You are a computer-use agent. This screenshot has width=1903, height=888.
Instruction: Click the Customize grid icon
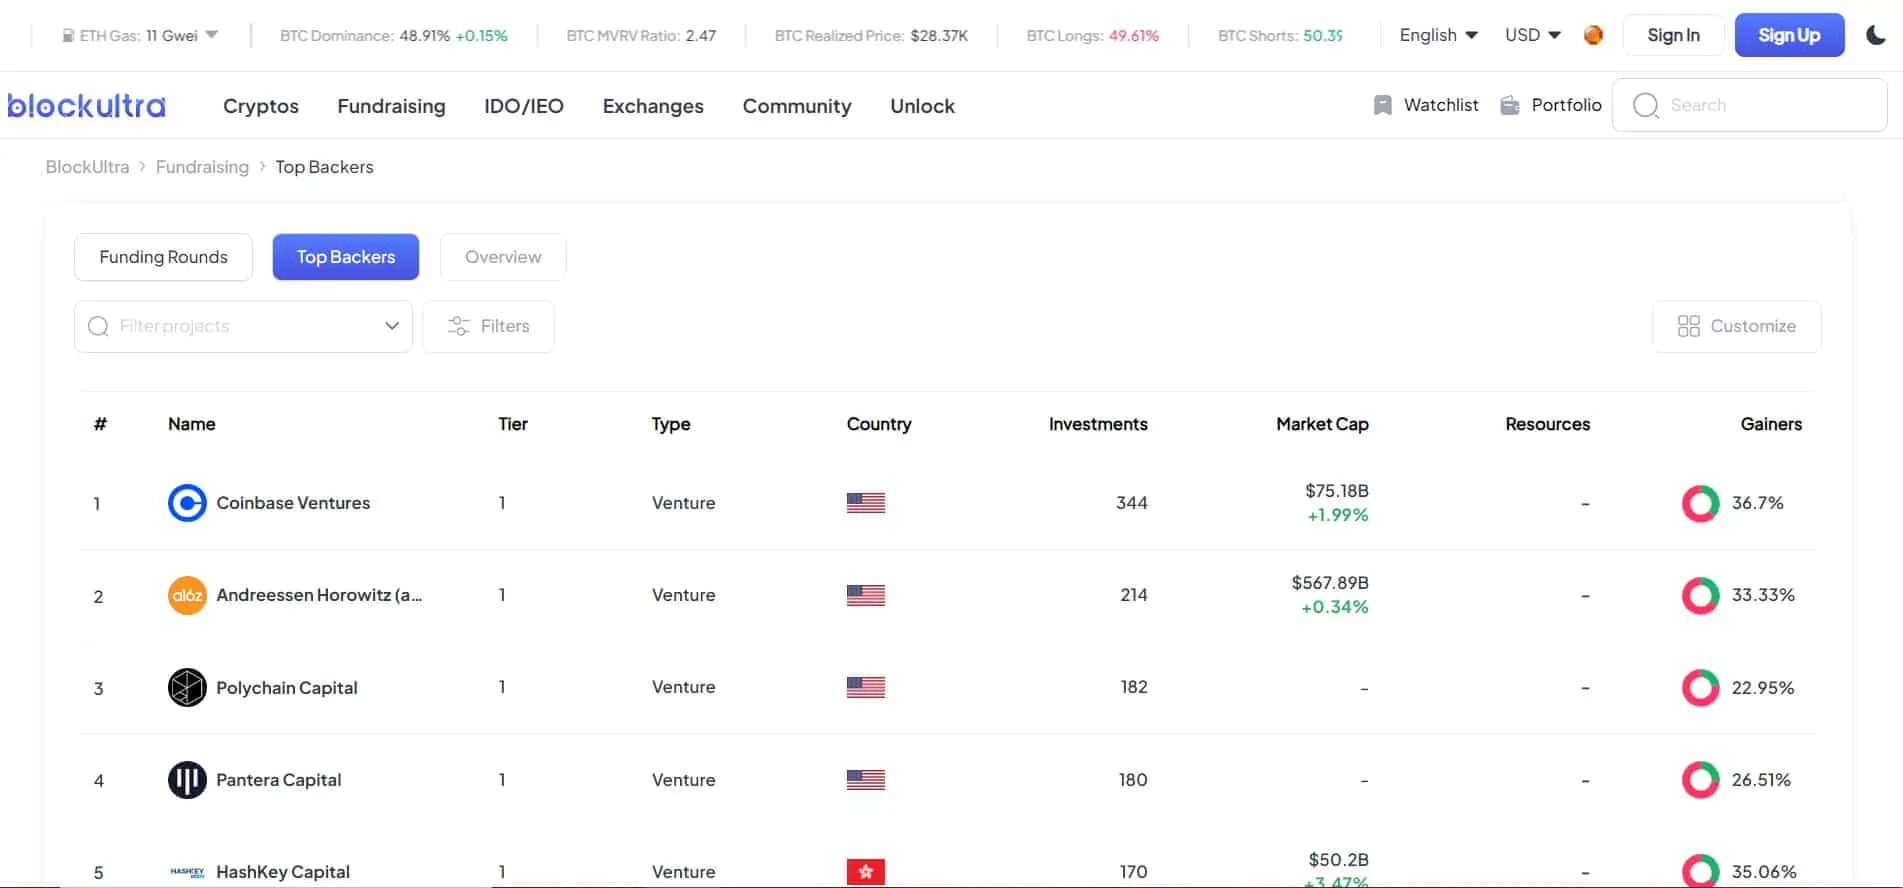point(1688,326)
